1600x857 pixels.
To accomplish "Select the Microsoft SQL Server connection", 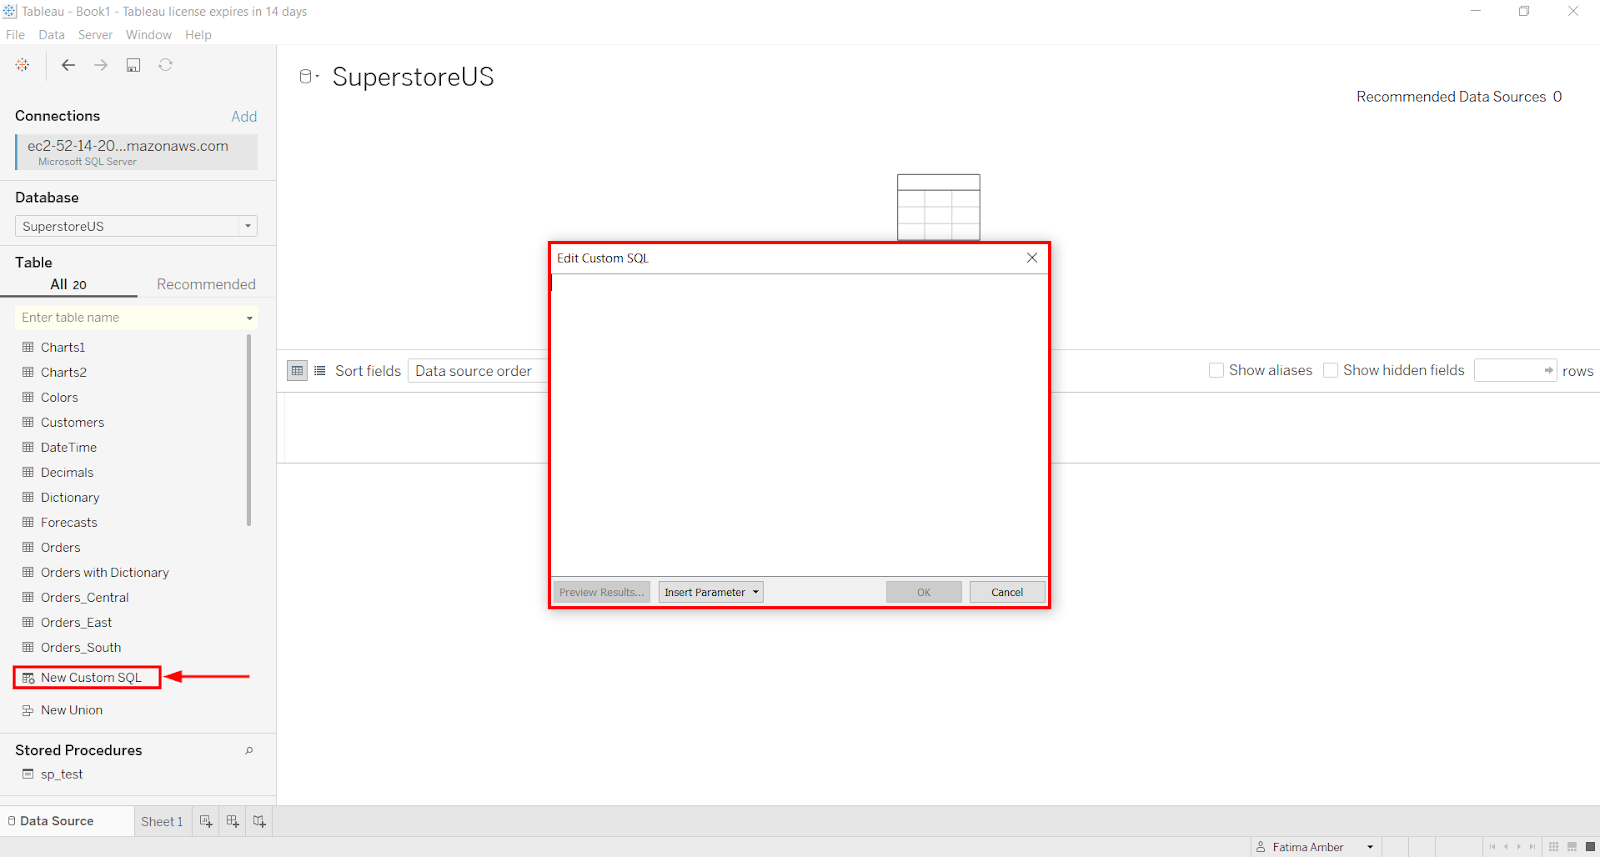I will pyautogui.click(x=136, y=152).
